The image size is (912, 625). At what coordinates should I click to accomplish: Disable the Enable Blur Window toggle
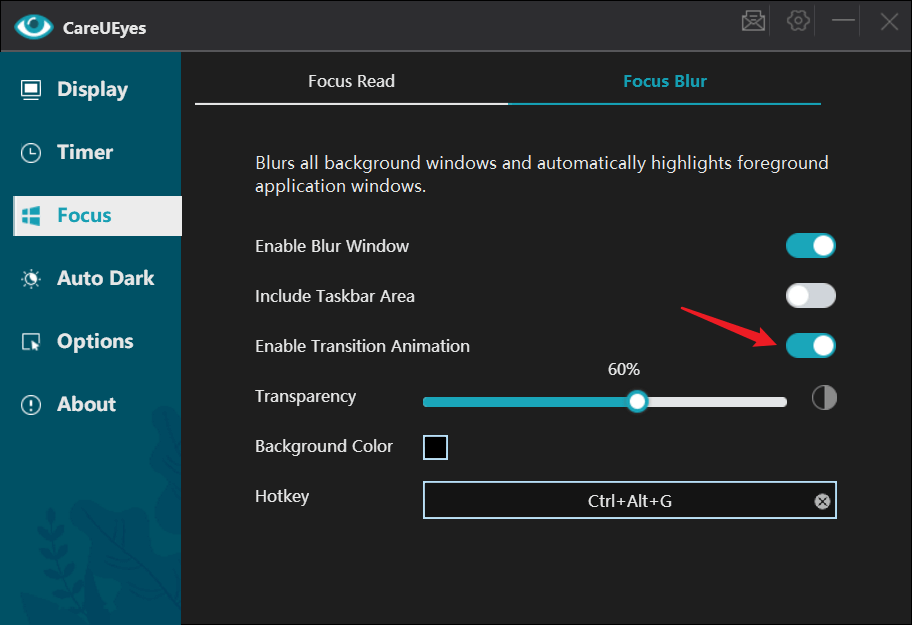coord(811,246)
